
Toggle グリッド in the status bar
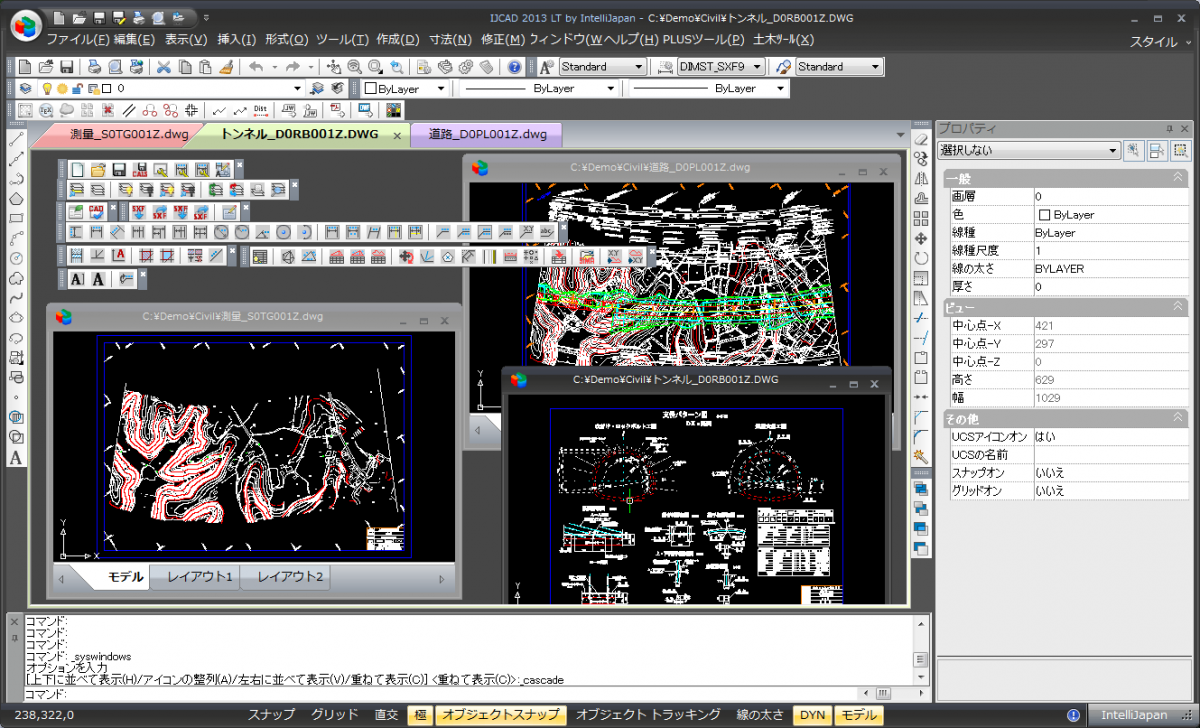334,715
